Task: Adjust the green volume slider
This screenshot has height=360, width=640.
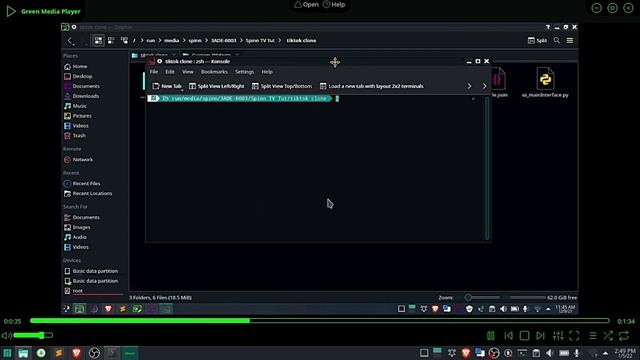Action: [33, 336]
